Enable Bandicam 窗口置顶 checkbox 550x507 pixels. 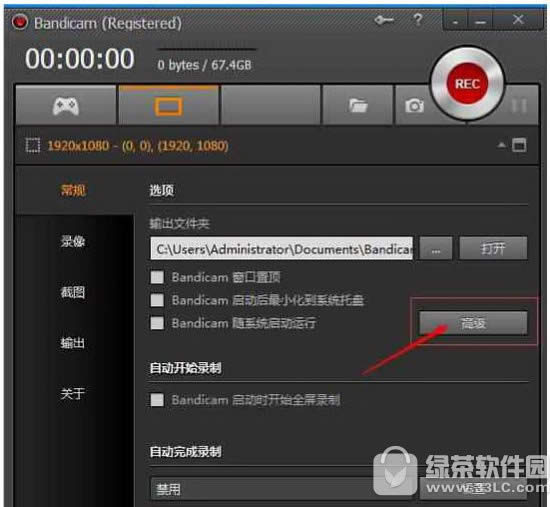tap(157, 277)
